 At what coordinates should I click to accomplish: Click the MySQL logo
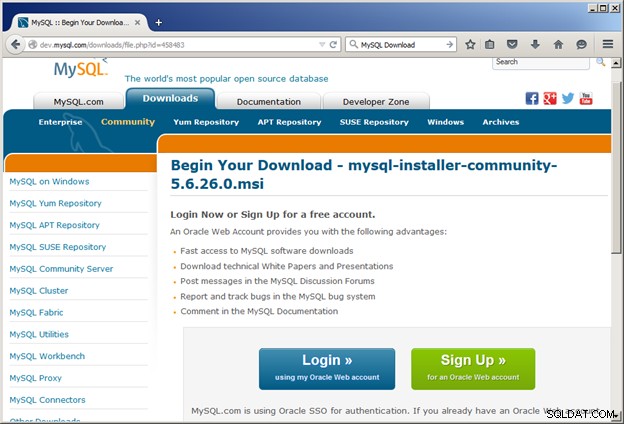[x=81, y=68]
